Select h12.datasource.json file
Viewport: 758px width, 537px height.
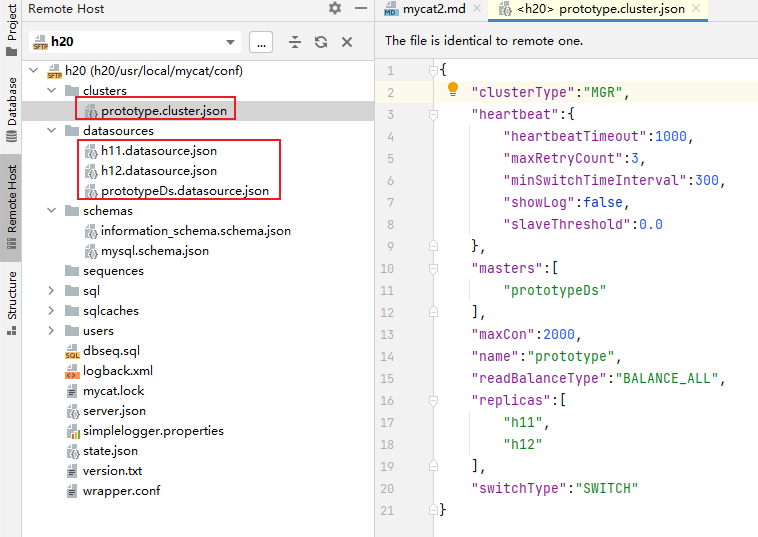[x=159, y=171]
